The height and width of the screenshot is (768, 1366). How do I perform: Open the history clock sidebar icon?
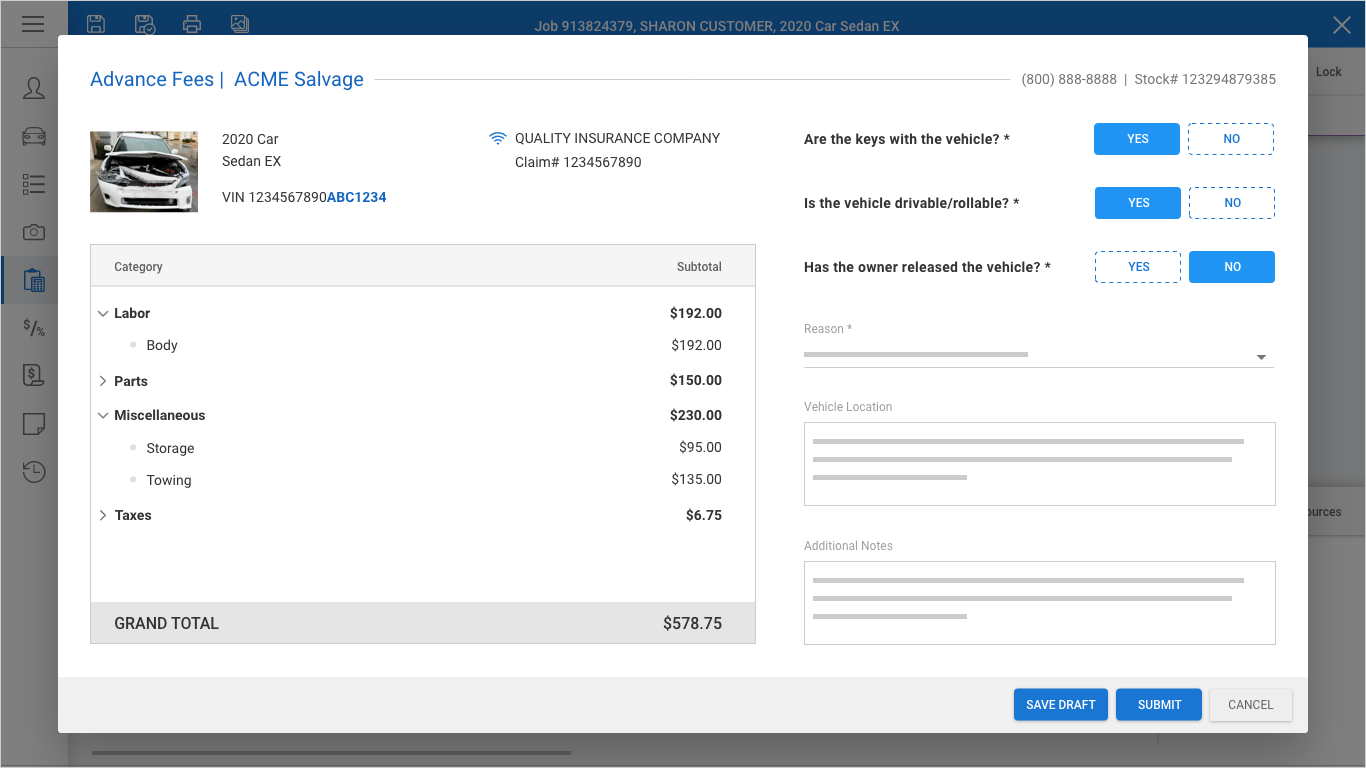pos(34,472)
